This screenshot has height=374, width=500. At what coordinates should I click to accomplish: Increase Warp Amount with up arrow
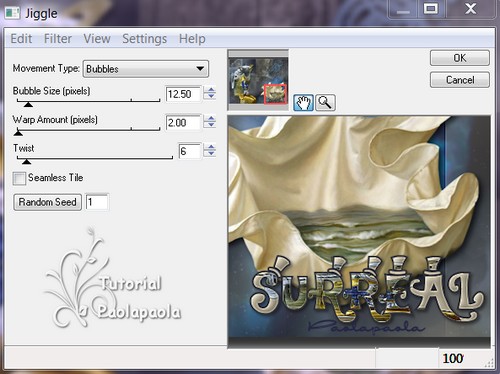pyautogui.click(x=210, y=118)
